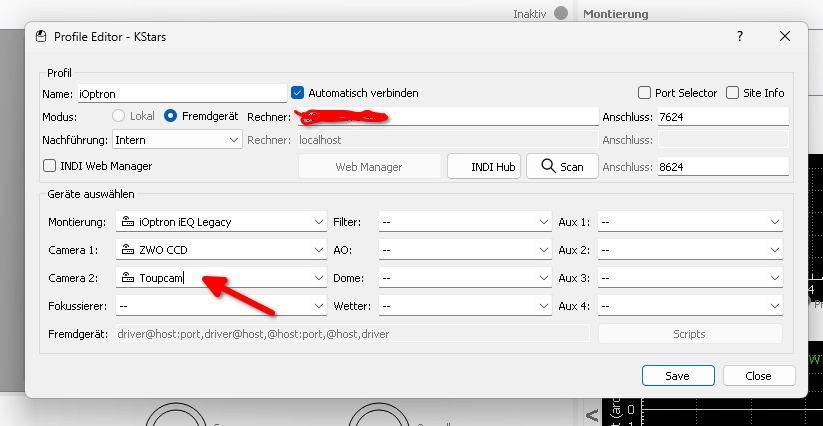Click the Scripts button

pos(690,334)
